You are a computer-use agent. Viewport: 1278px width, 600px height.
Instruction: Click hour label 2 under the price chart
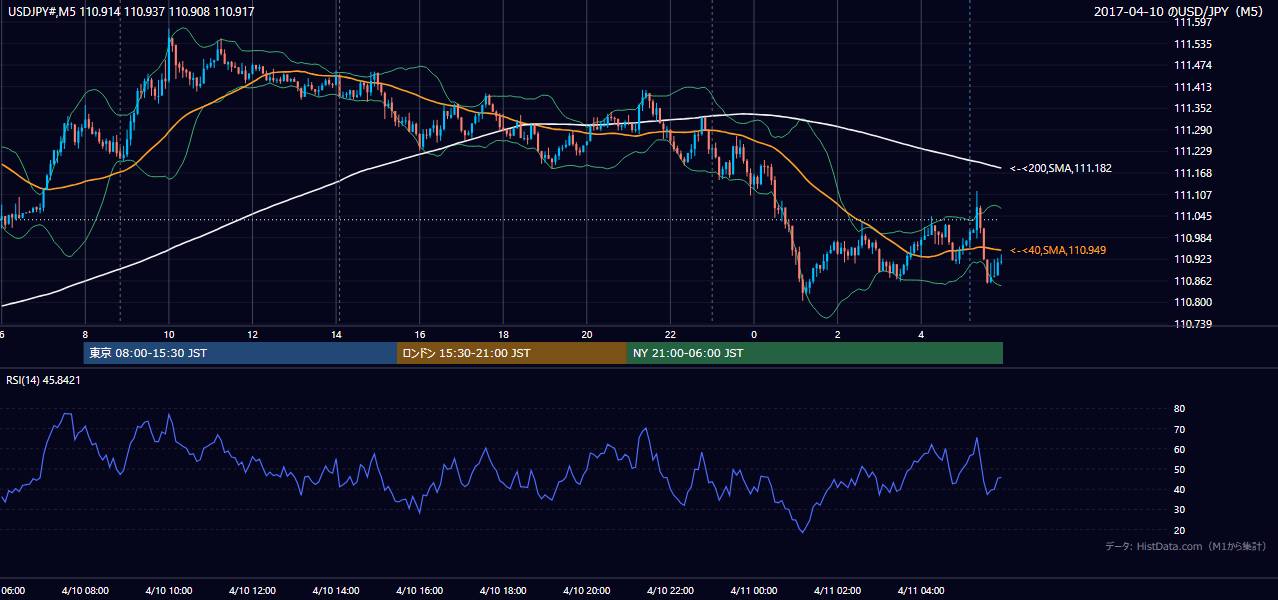pos(837,335)
